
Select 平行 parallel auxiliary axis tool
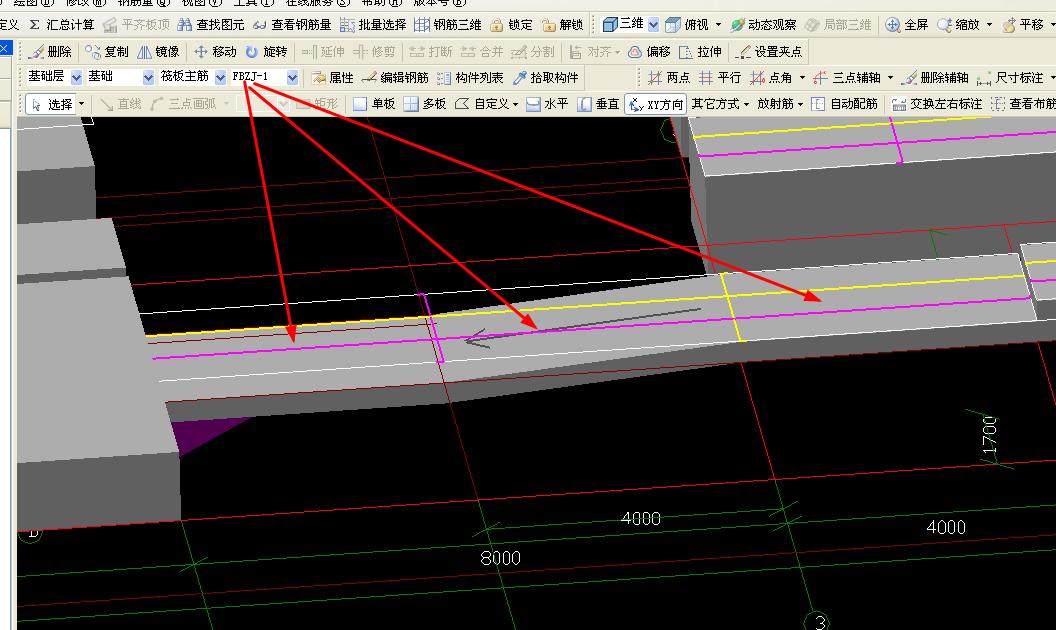tap(720, 77)
